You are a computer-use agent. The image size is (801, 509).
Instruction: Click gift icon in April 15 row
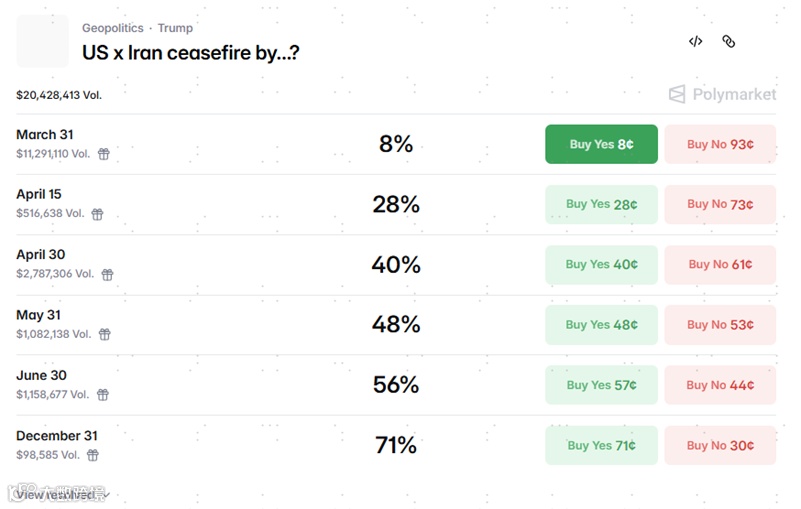[x=98, y=214]
